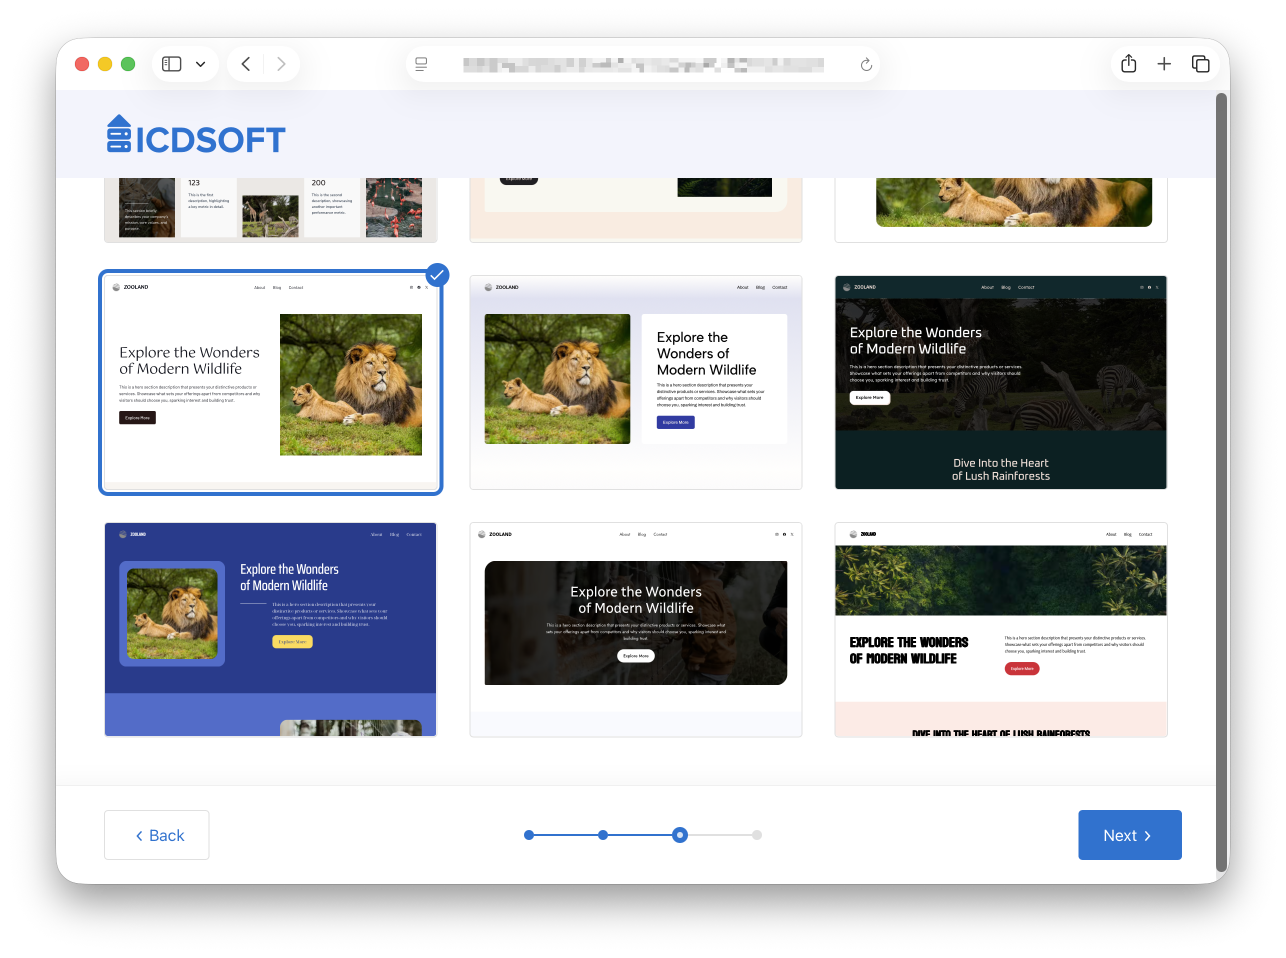Viewport: 1286px width, 958px height.
Task: Choose the dark green zebra template
Action: [x=1000, y=382]
